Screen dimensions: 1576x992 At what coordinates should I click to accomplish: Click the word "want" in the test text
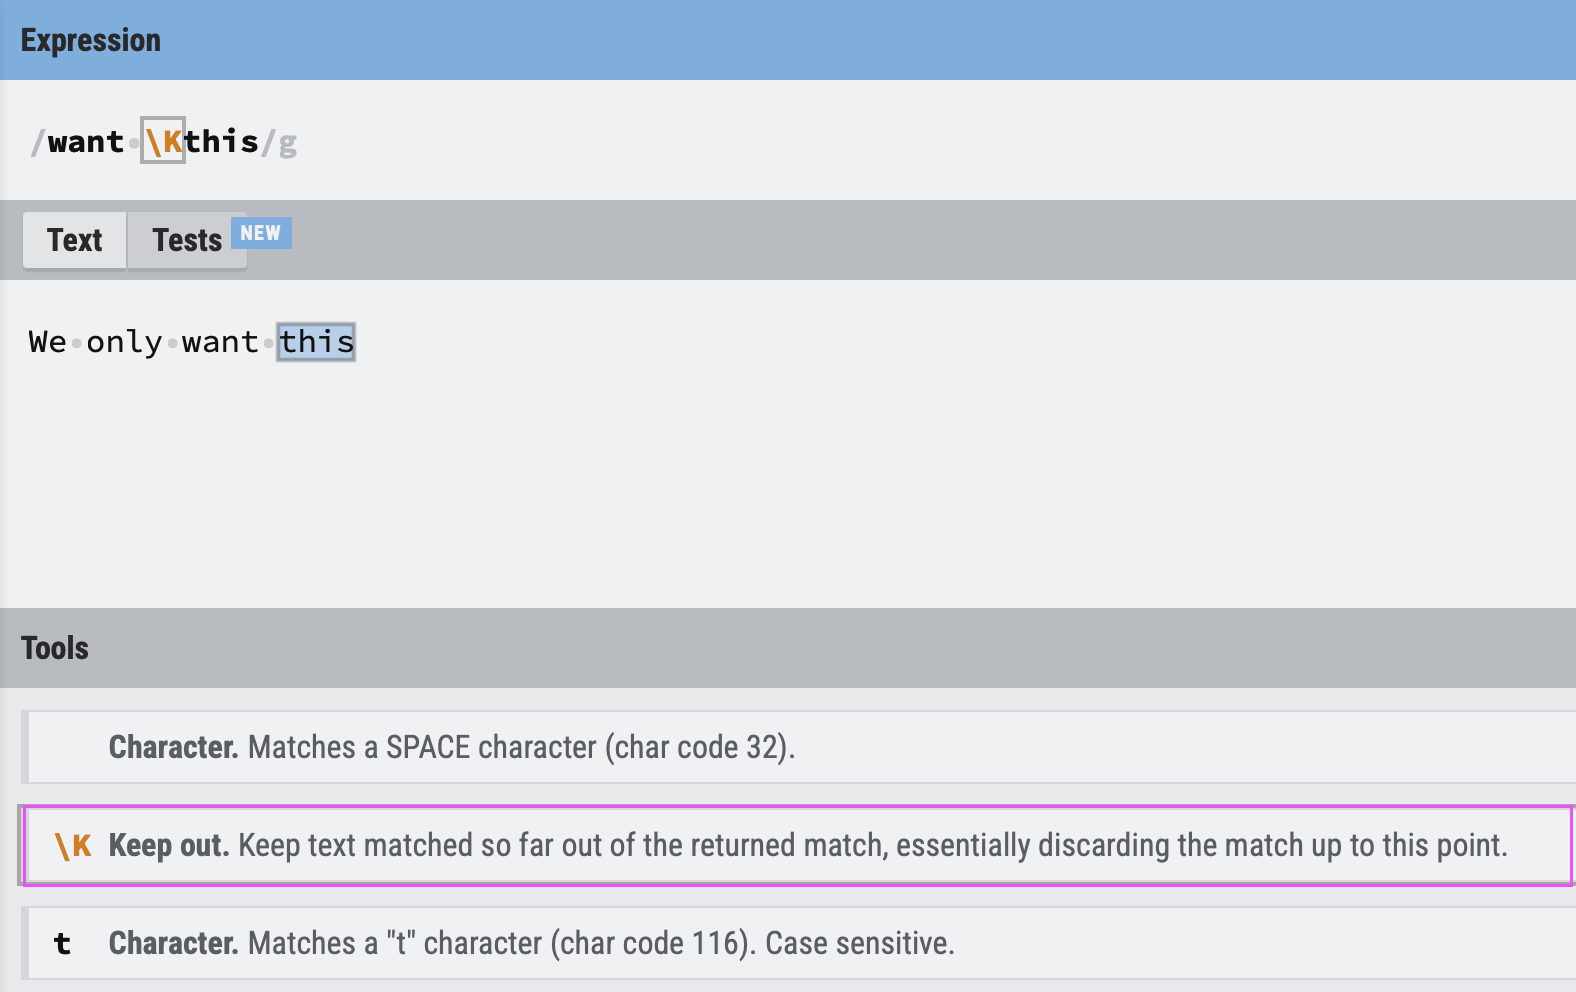click(220, 342)
